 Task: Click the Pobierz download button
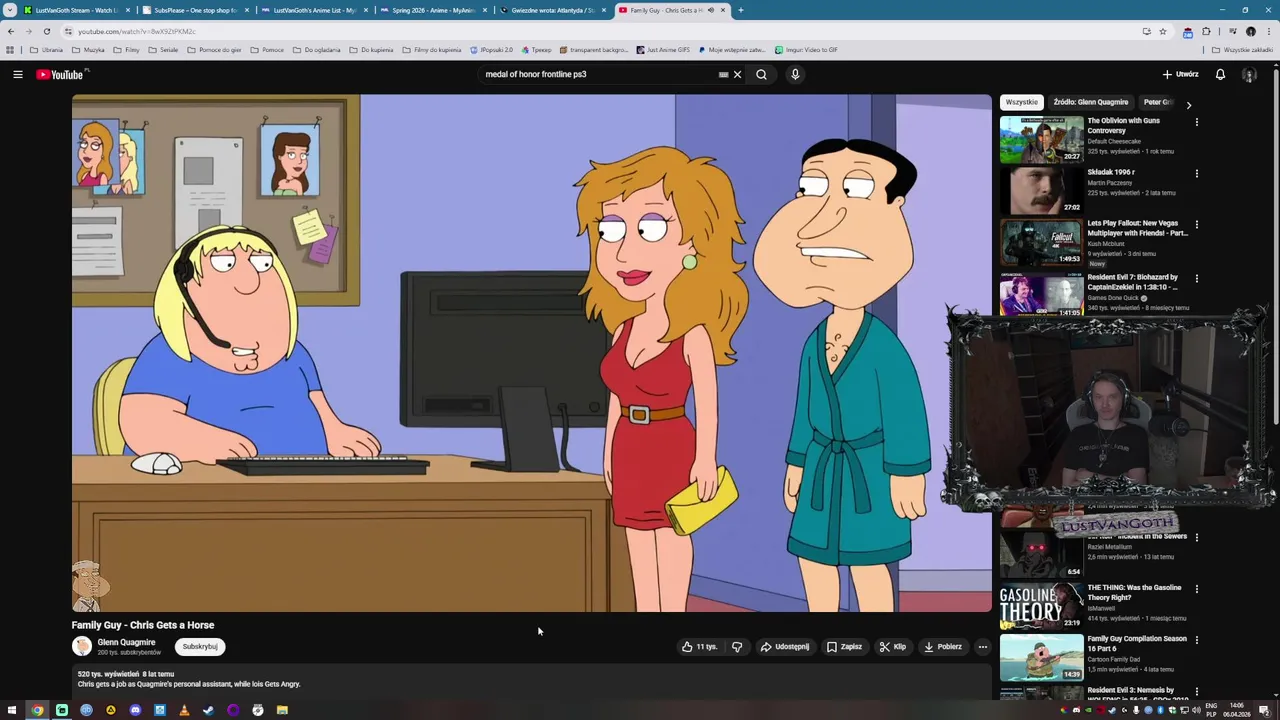coord(943,647)
